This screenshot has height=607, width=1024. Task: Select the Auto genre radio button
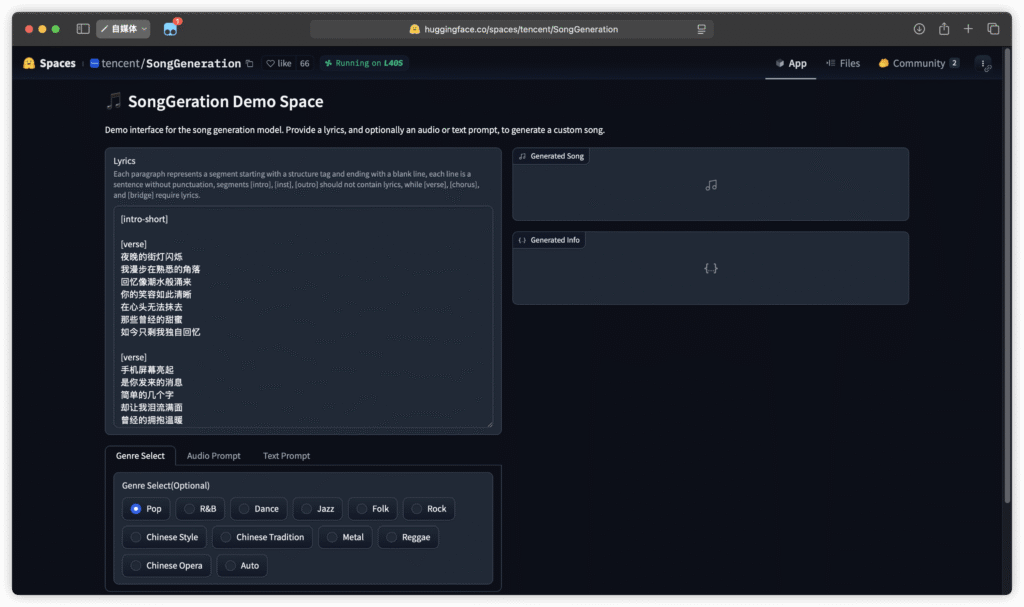[x=242, y=565]
